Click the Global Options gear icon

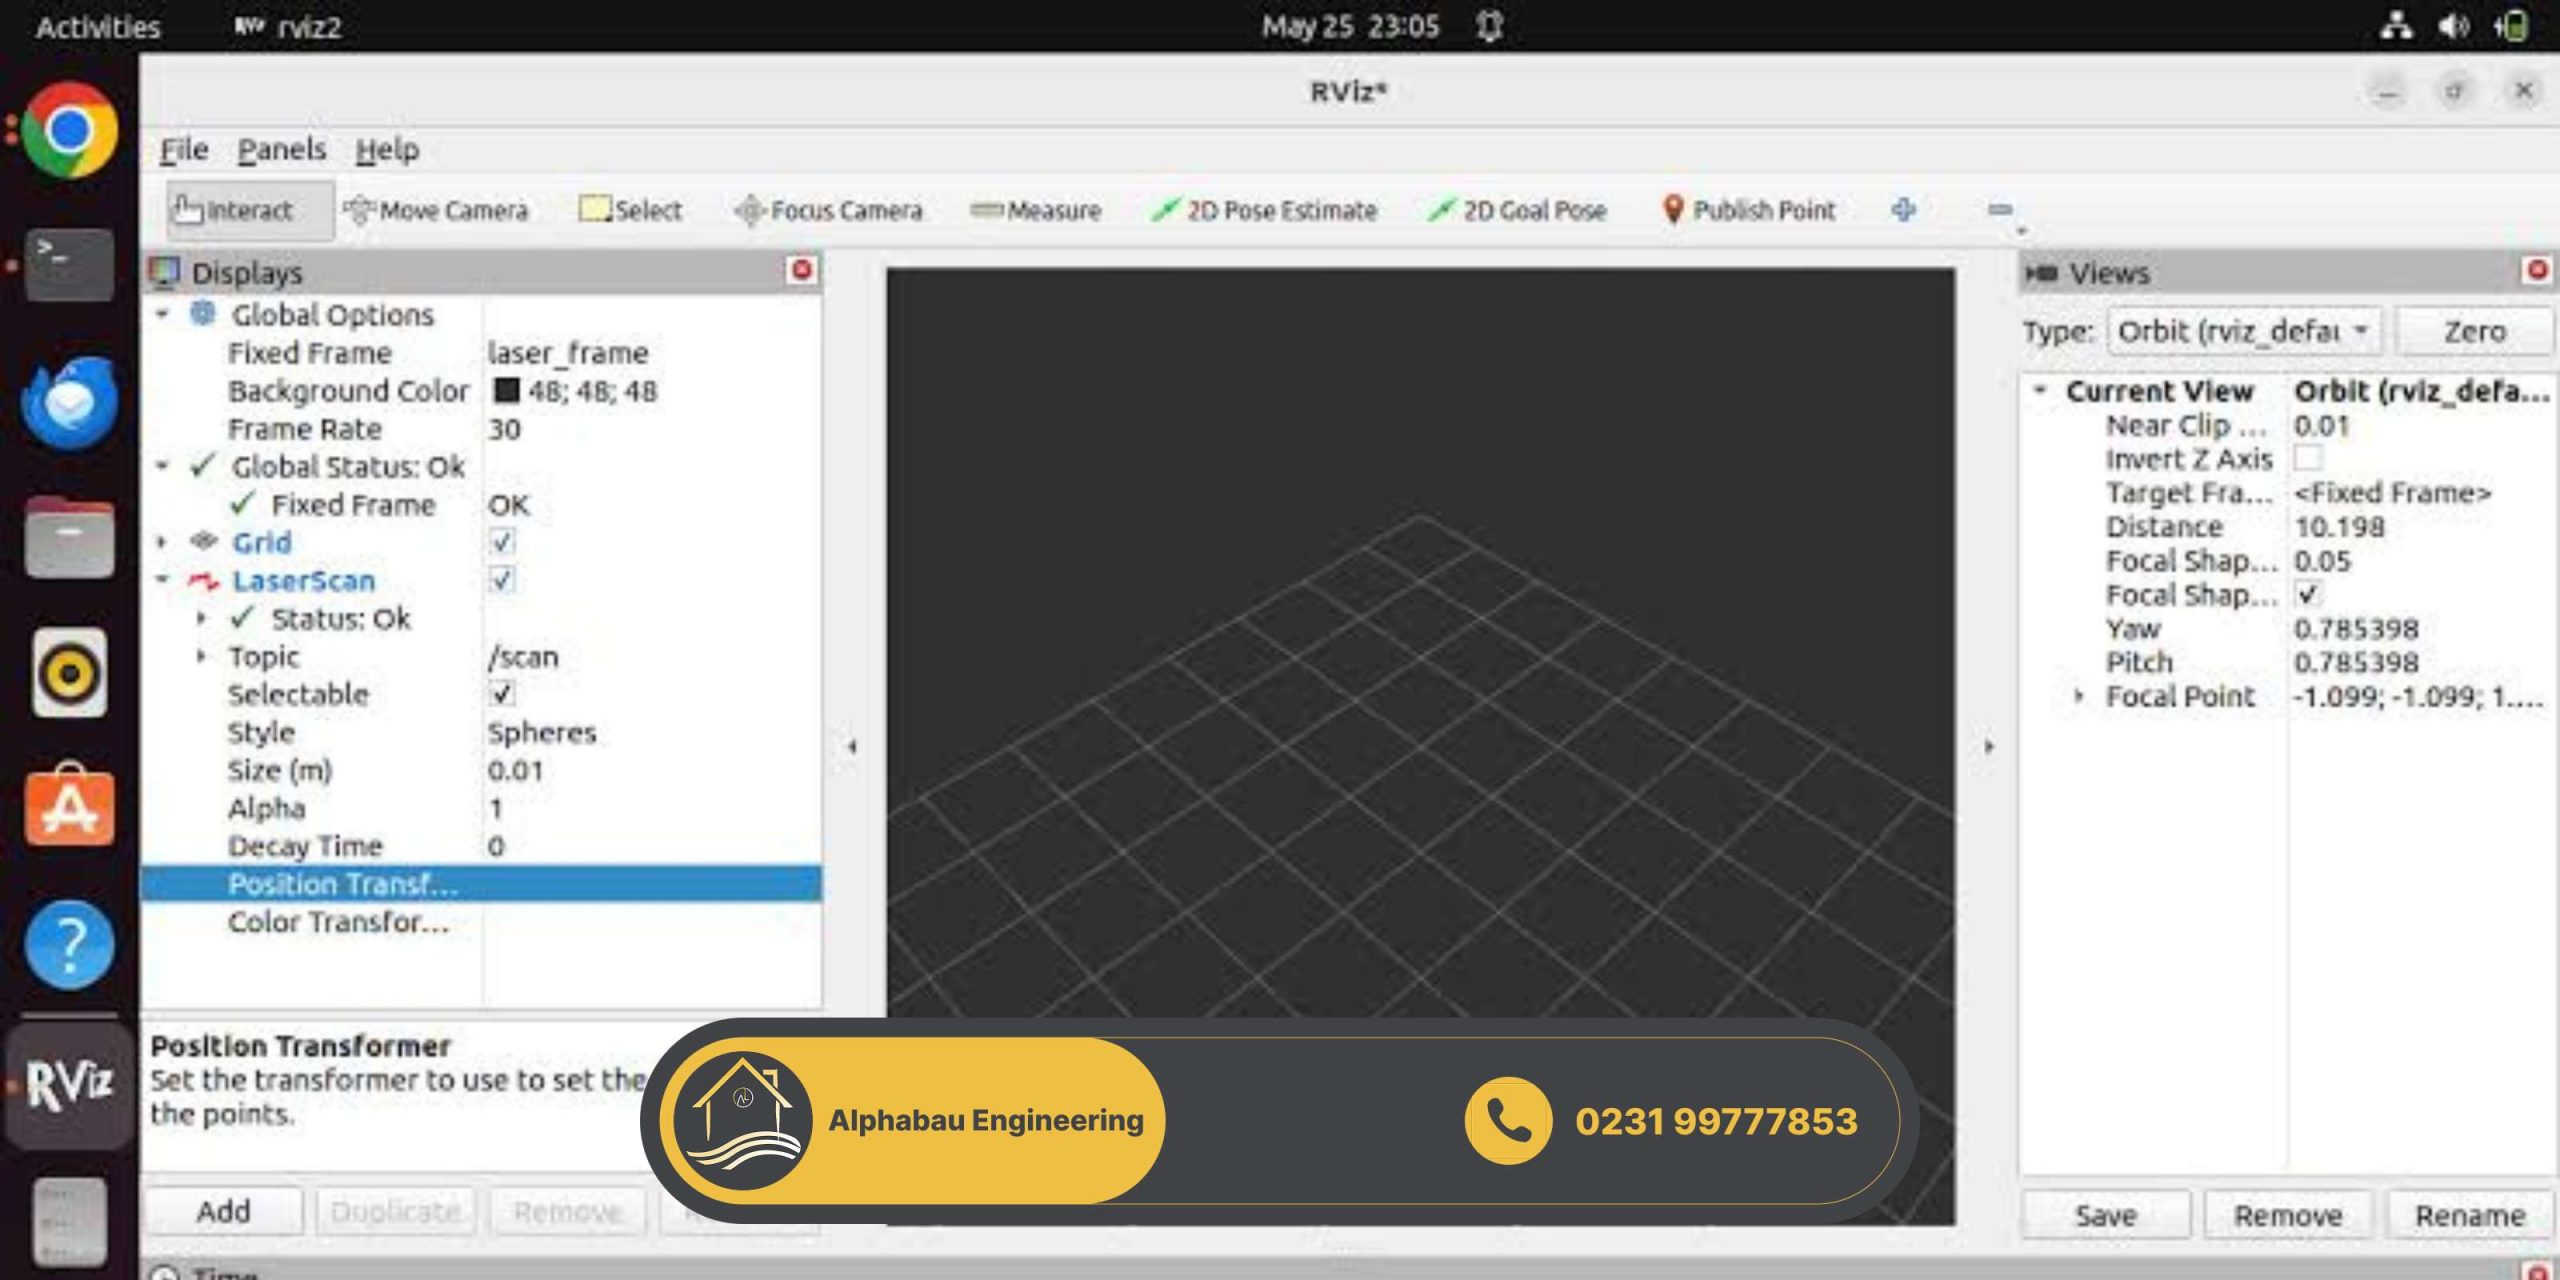(x=203, y=314)
